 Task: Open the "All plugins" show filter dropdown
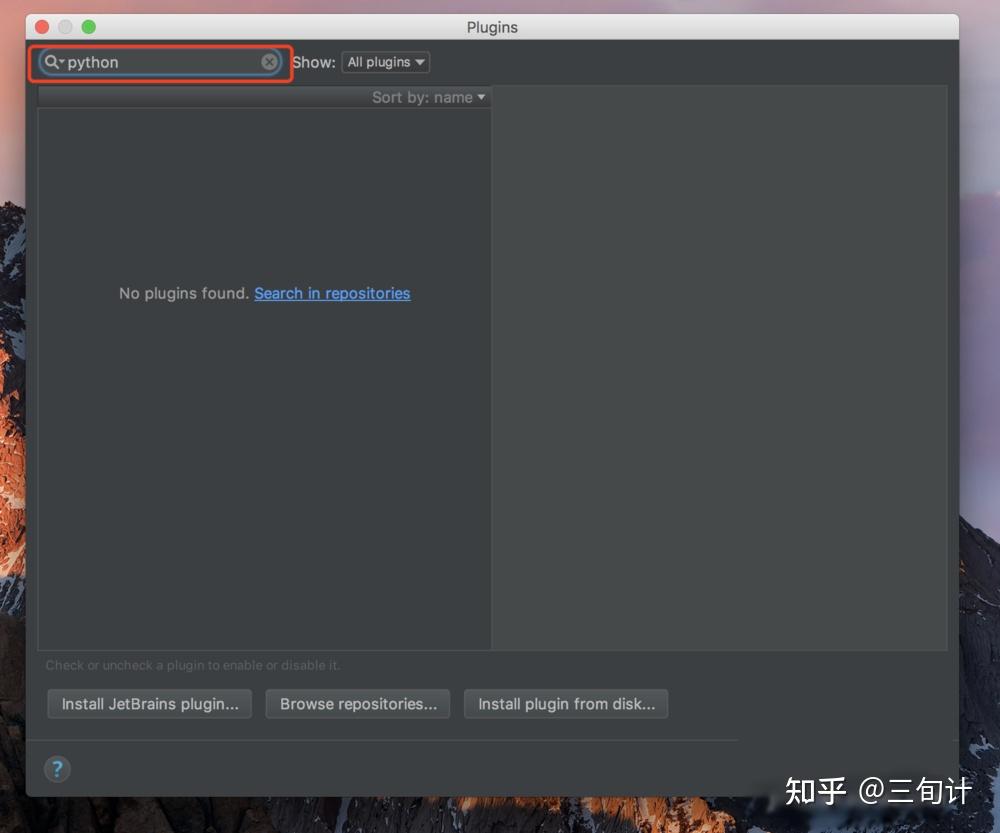[385, 62]
